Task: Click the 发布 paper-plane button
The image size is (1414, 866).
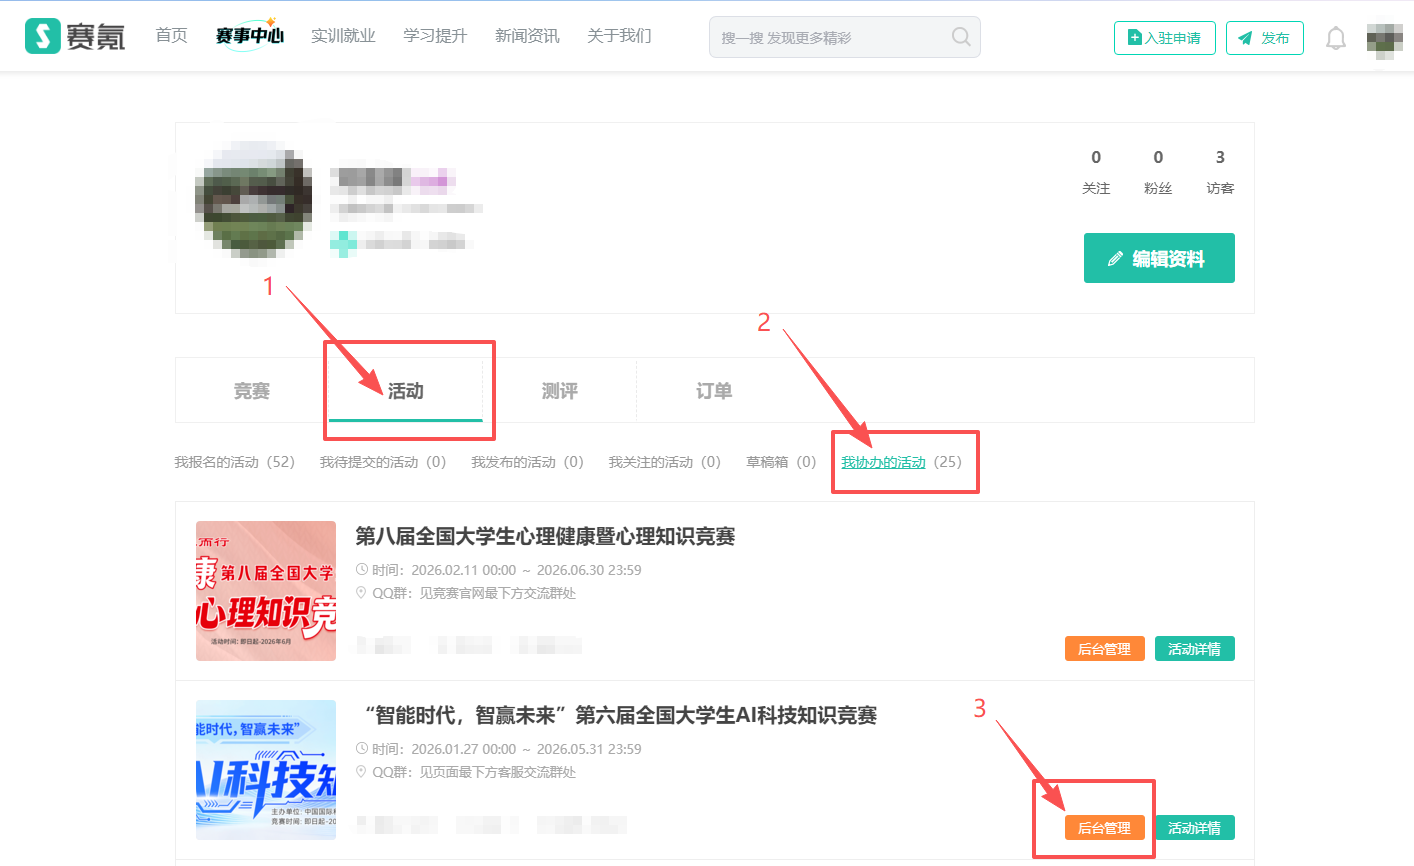Action: [1264, 38]
